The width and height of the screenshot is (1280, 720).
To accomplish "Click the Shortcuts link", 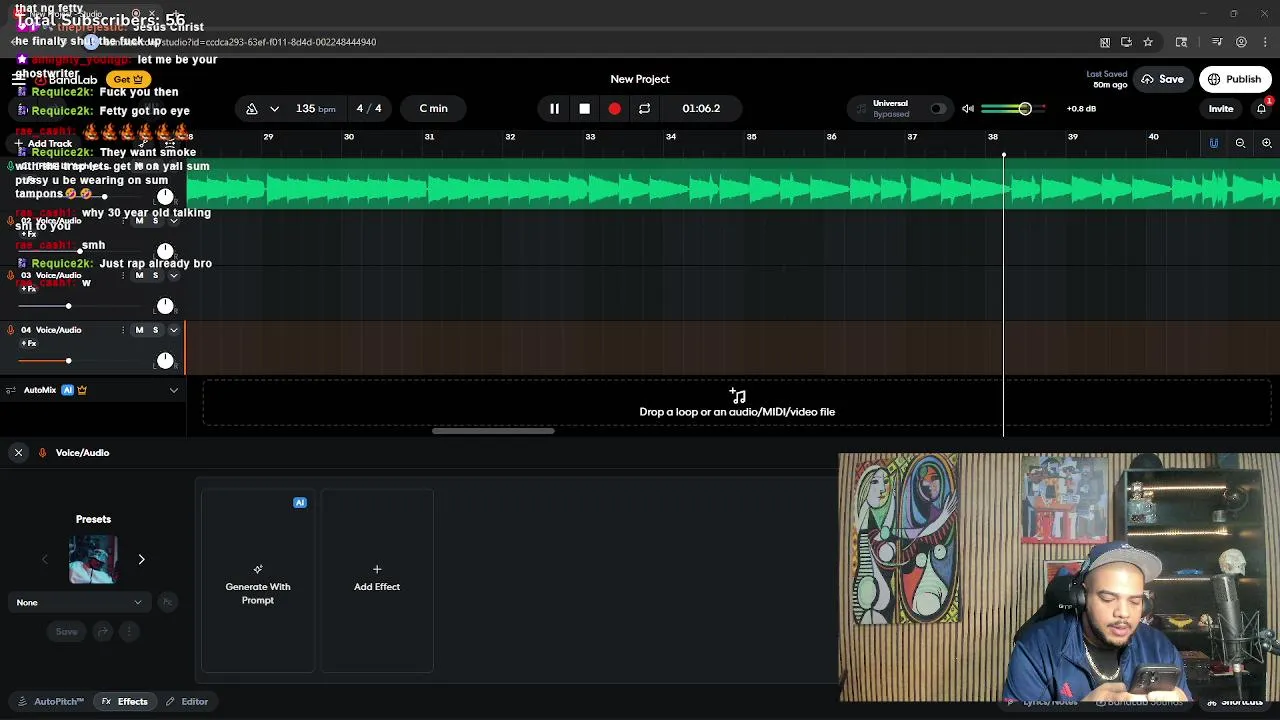I will [1236, 702].
